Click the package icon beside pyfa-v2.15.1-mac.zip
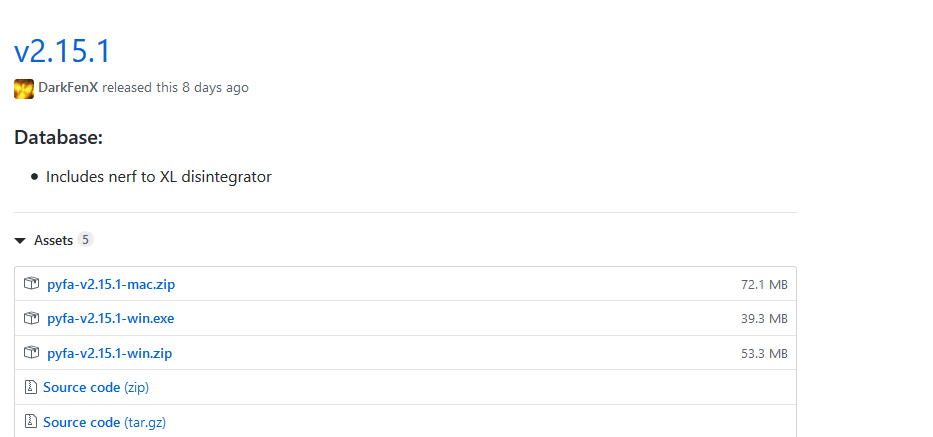The height and width of the screenshot is (437, 933). [31, 284]
